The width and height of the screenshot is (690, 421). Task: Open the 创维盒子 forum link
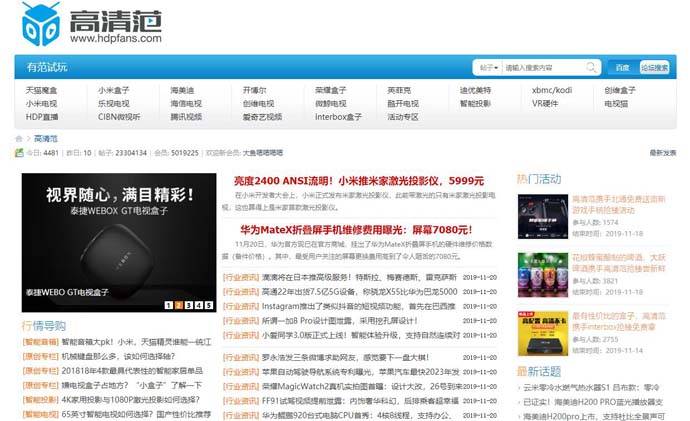pos(620,90)
